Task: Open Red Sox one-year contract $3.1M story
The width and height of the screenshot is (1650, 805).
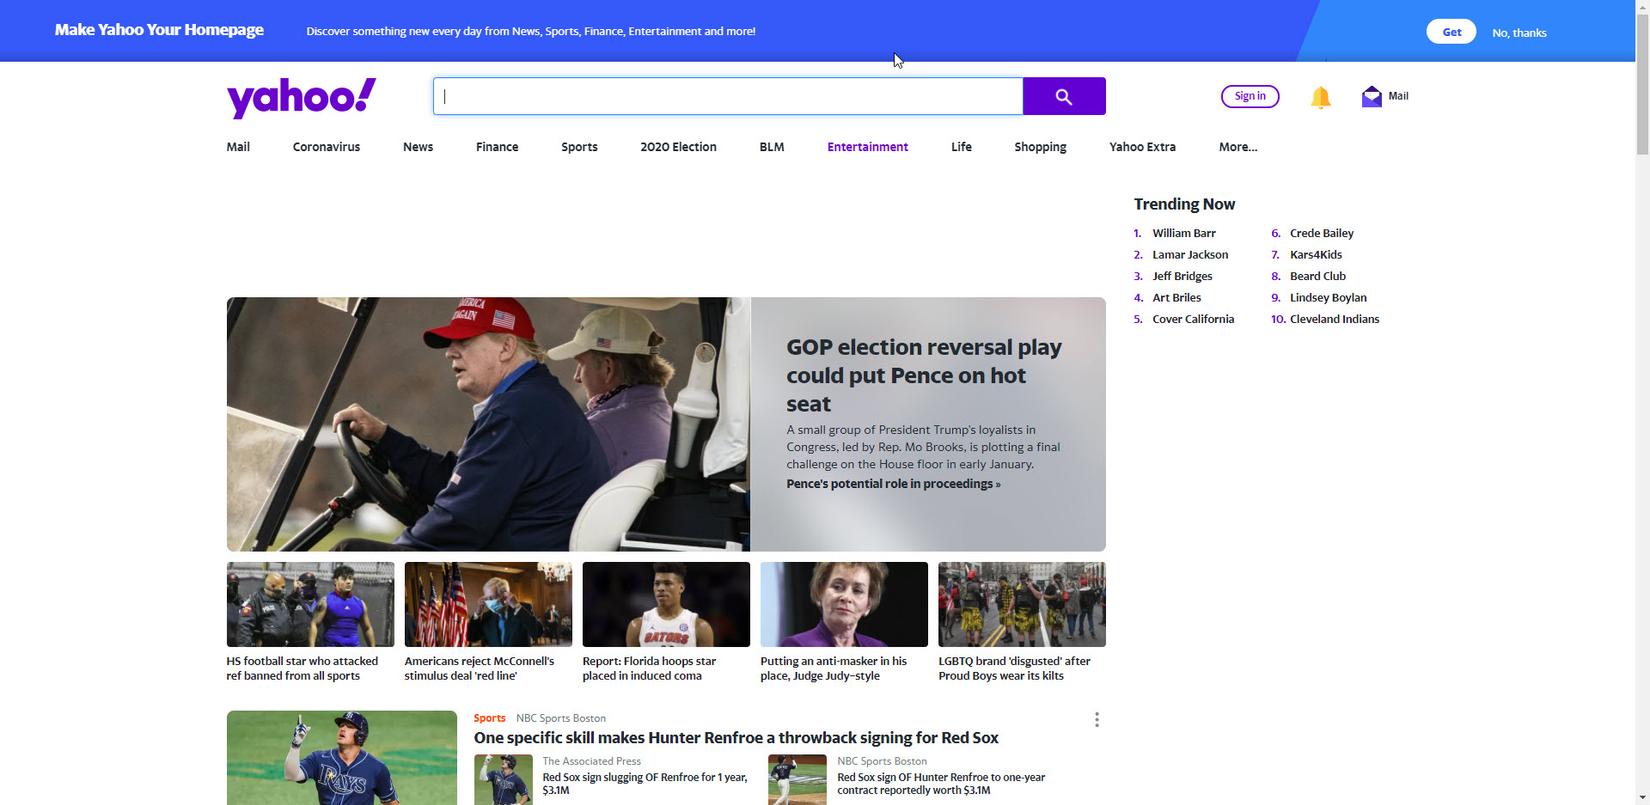Action: coord(941,783)
